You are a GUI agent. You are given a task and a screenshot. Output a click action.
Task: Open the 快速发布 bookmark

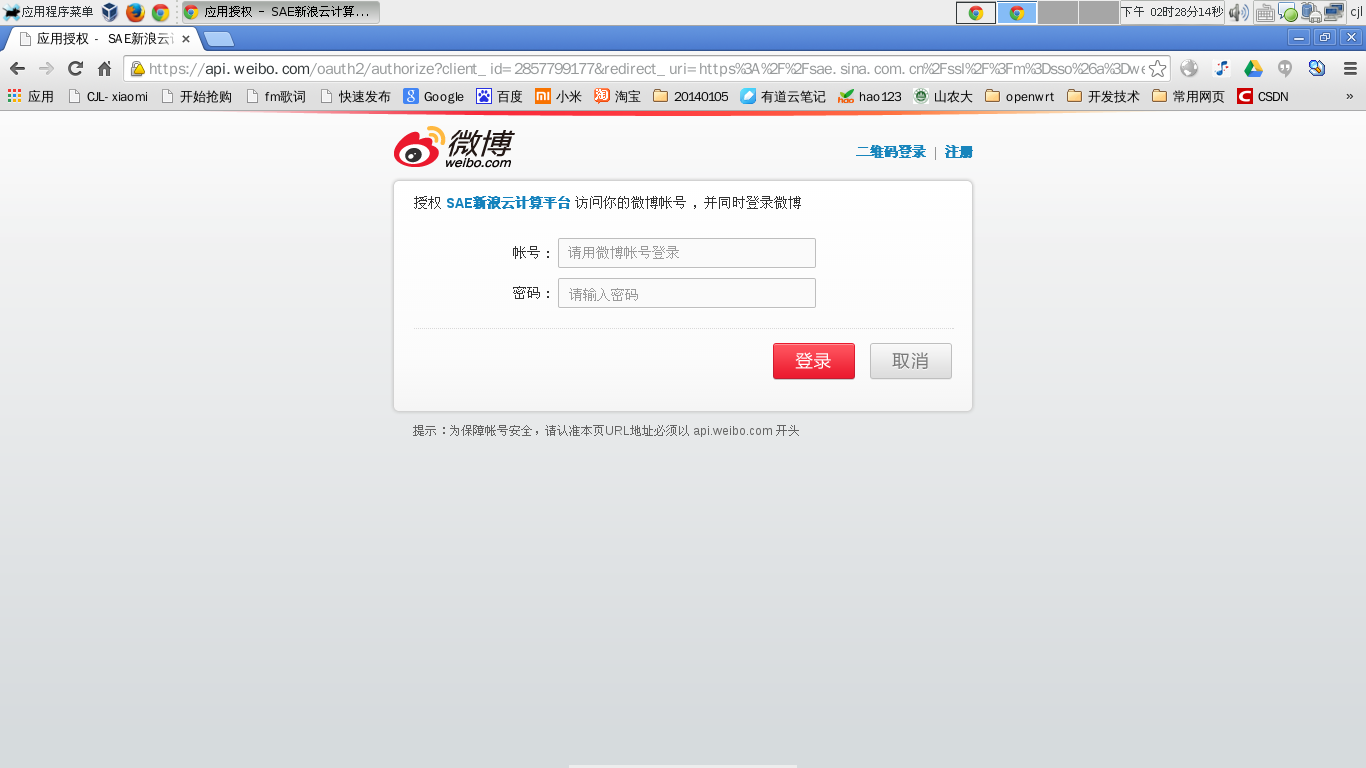[x=355, y=96]
